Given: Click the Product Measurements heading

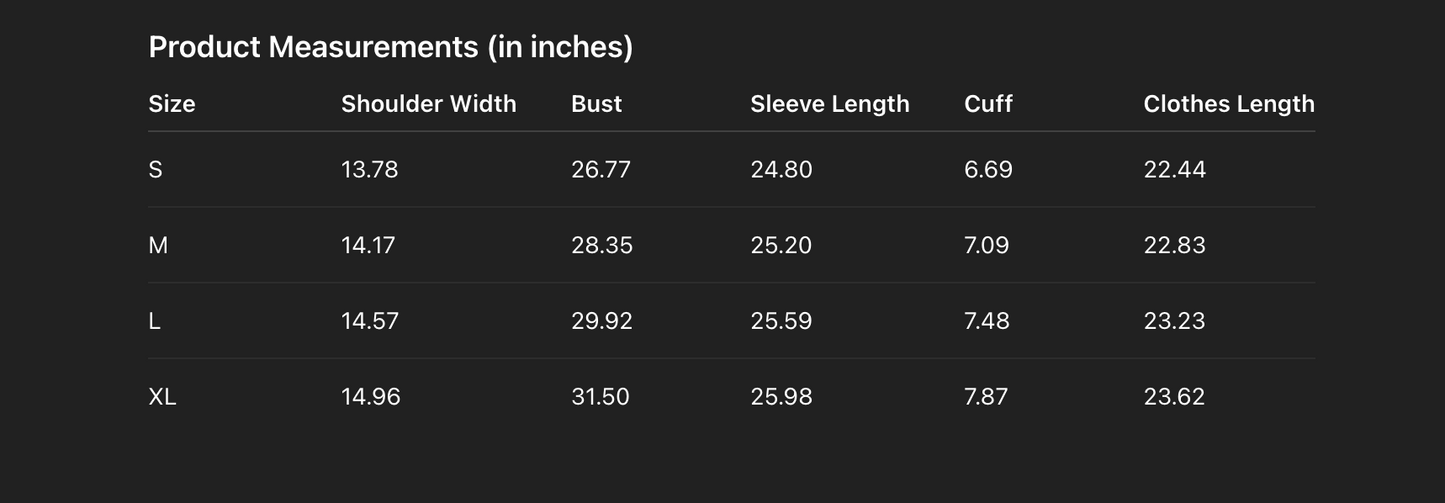Looking at the screenshot, I should coord(390,47).
